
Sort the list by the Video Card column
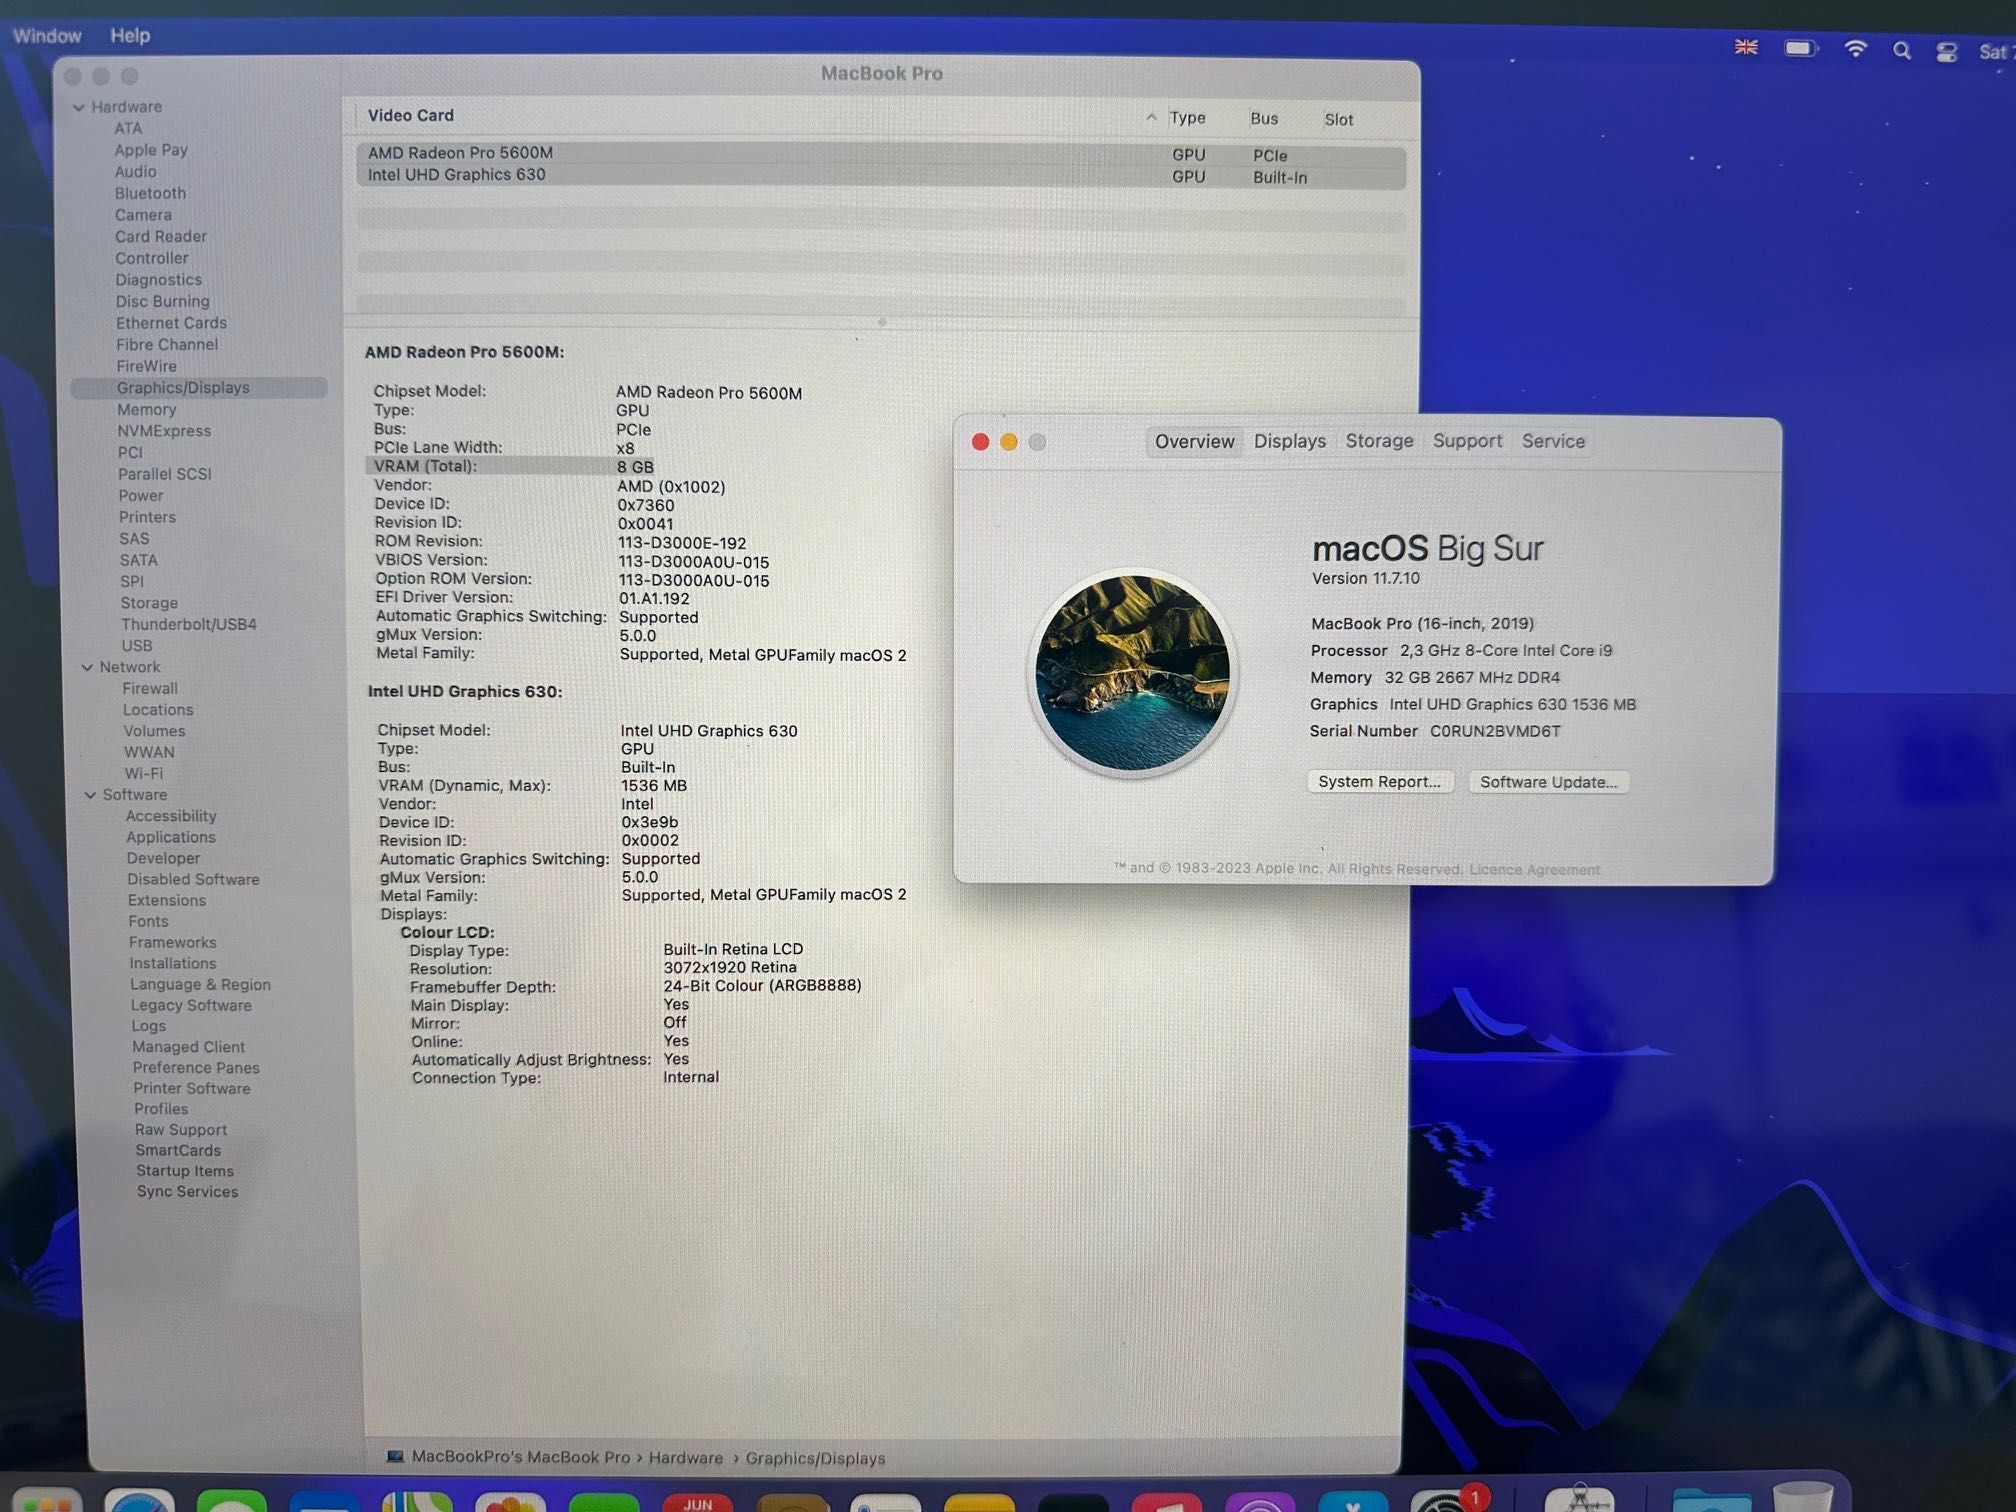(x=410, y=115)
